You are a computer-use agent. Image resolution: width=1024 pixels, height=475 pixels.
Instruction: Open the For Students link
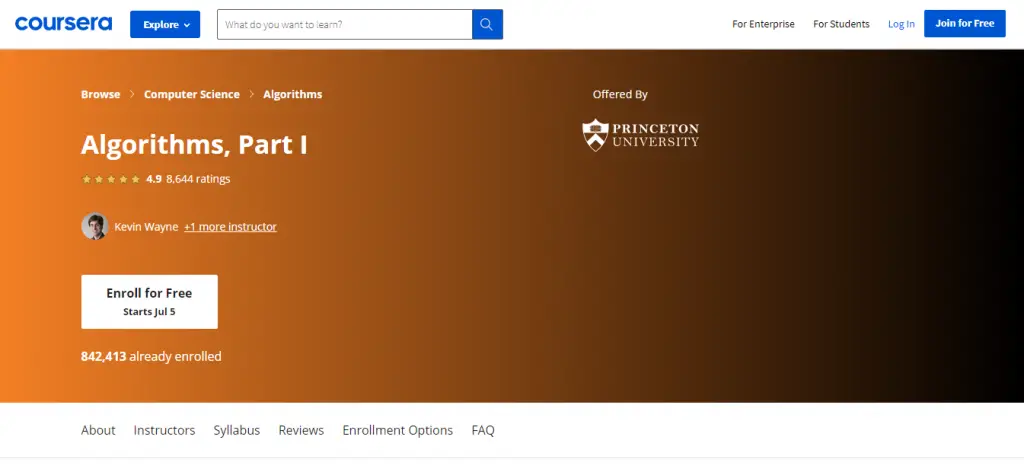(x=841, y=24)
